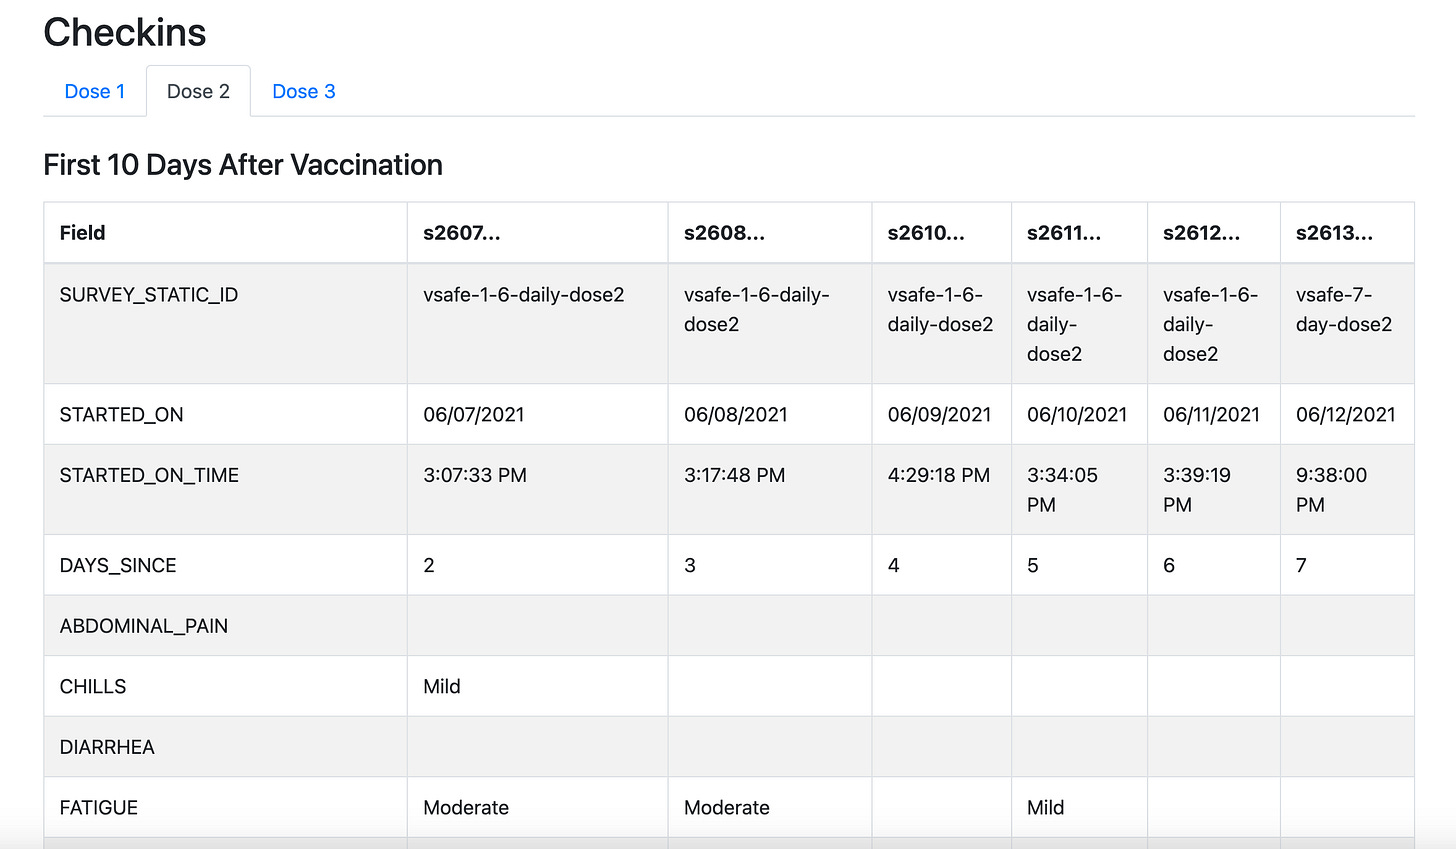This screenshot has height=849, width=1456.
Task: Click the 06/12/2021 date cell
Action: (1346, 415)
